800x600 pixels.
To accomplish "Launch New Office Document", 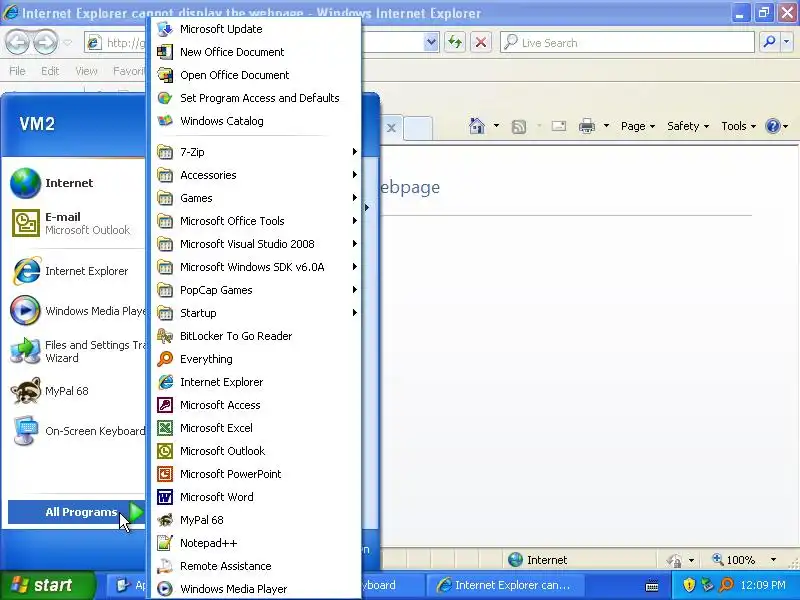I will coord(256,52).
